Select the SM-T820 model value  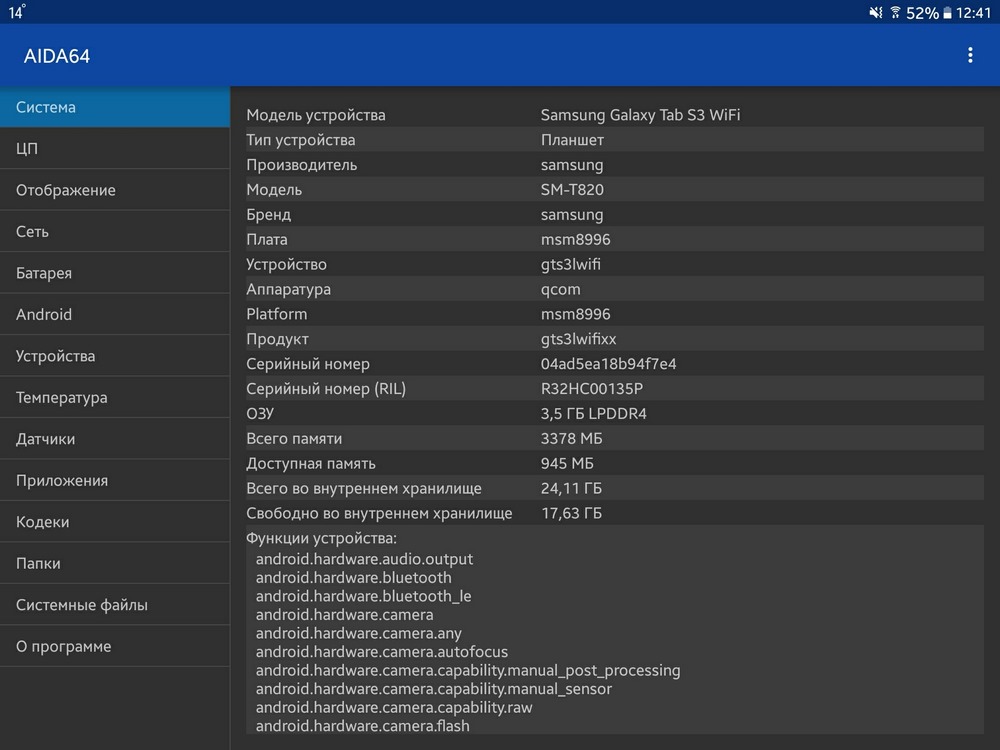pos(572,189)
